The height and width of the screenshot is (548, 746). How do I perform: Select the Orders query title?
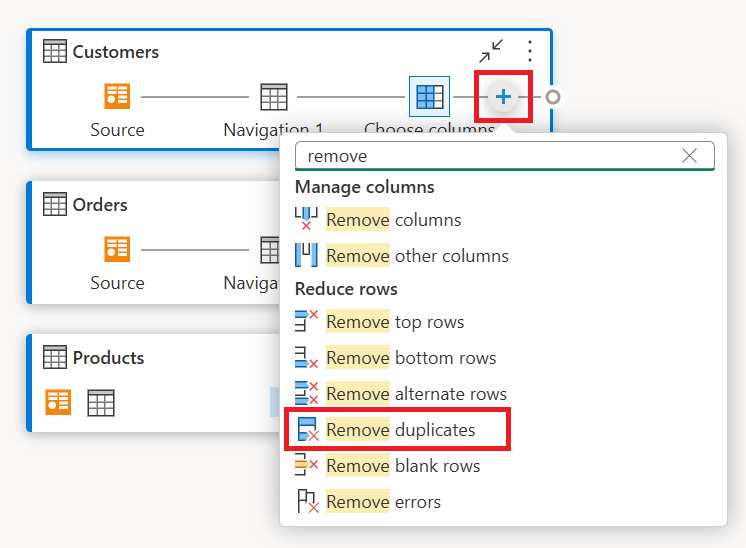click(100, 205)
